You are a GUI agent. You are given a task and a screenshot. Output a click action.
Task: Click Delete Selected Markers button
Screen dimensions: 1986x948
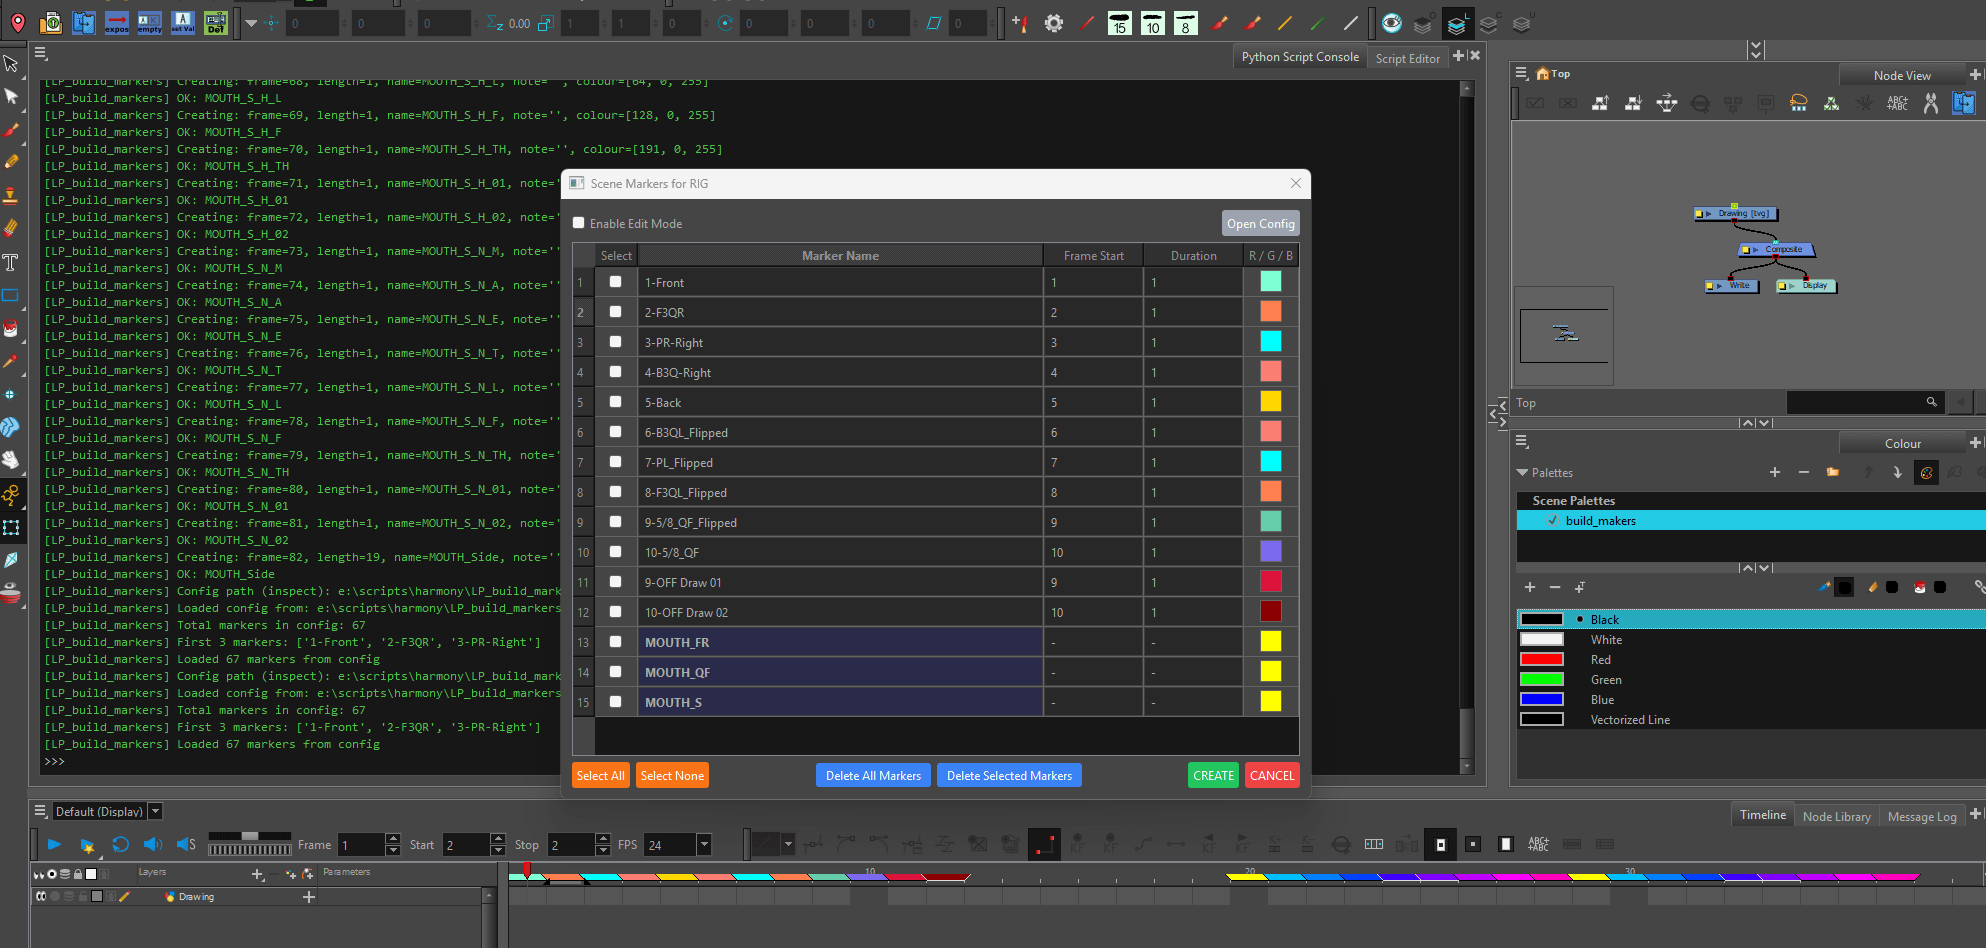tap(1008, 775)
